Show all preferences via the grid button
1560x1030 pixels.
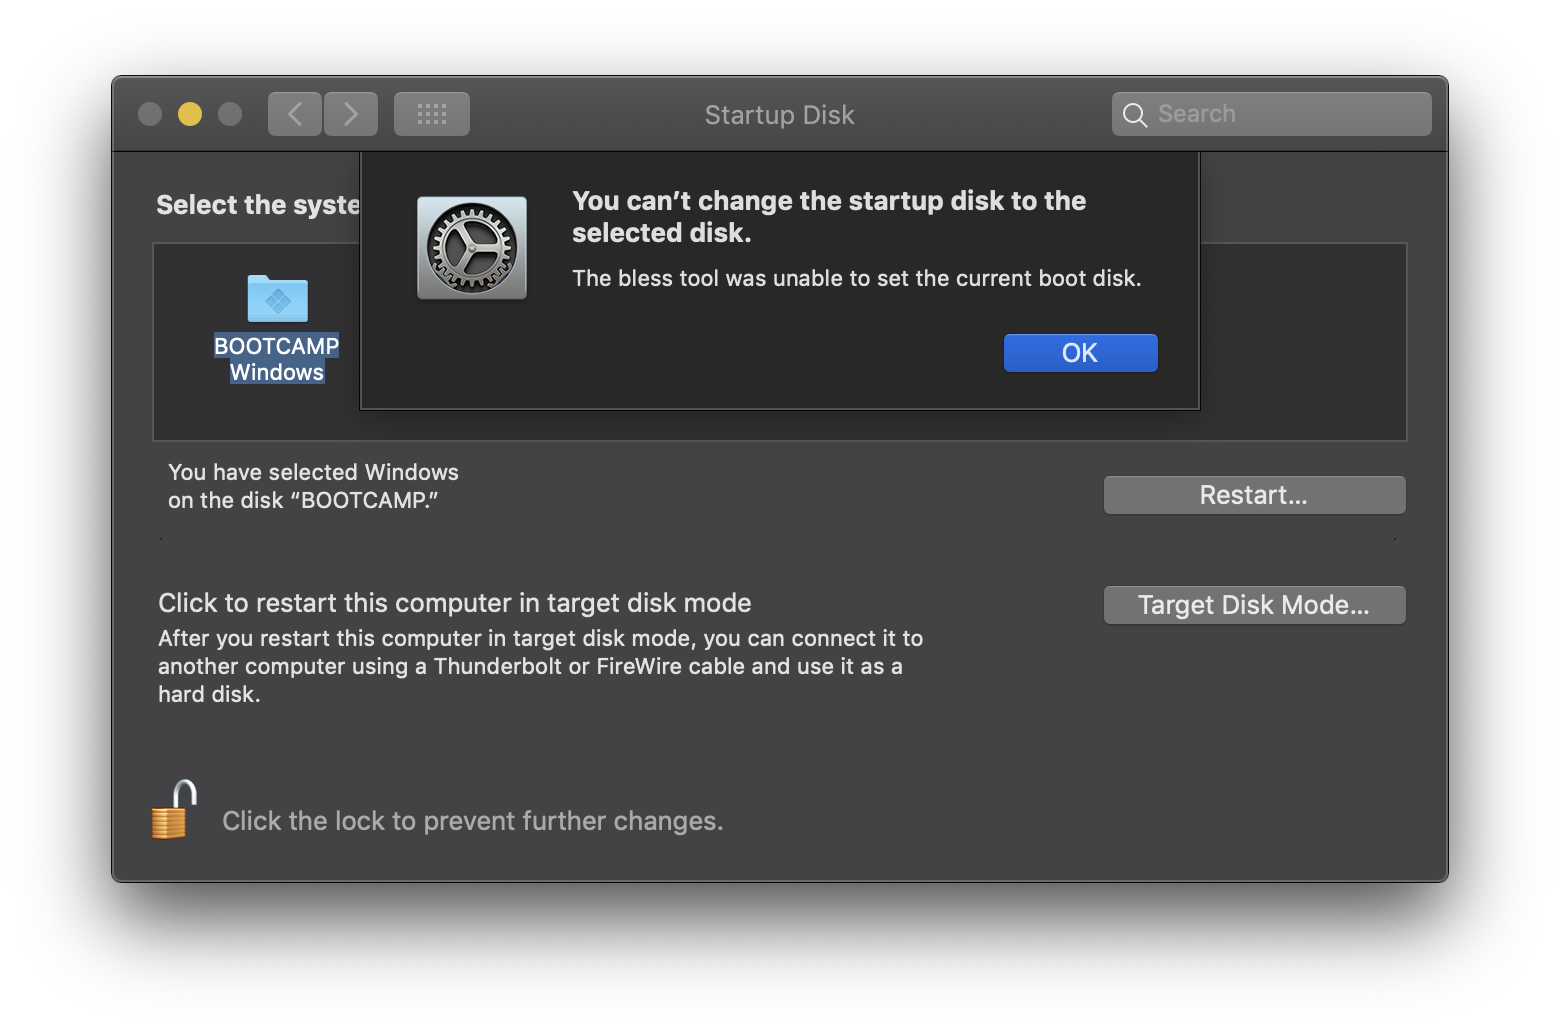pyautogui.click(x=432, y=114)
